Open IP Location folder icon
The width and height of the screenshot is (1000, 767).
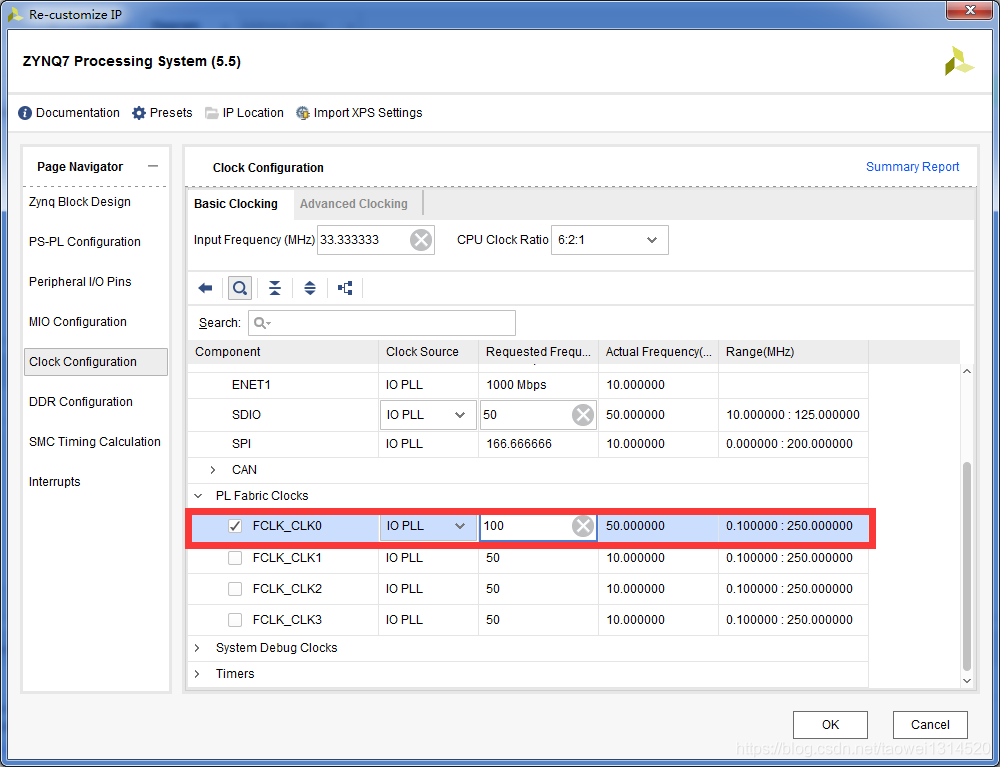click(x=212, y=113)
